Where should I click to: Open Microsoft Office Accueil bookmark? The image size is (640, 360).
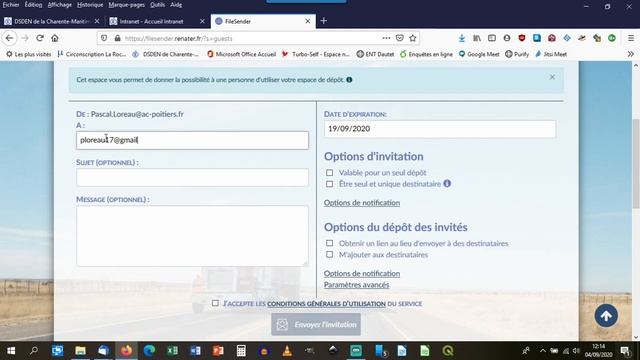[242, 54]
